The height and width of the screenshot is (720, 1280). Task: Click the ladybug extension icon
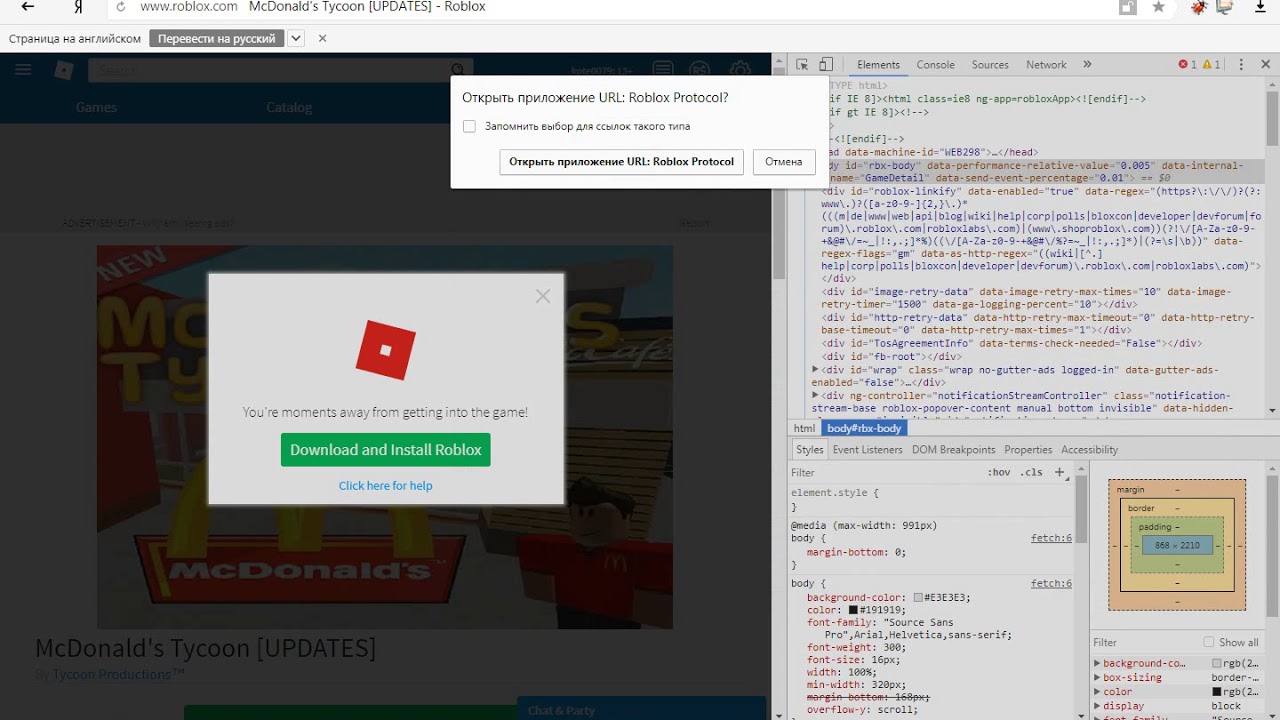(x=1199, y=7)
